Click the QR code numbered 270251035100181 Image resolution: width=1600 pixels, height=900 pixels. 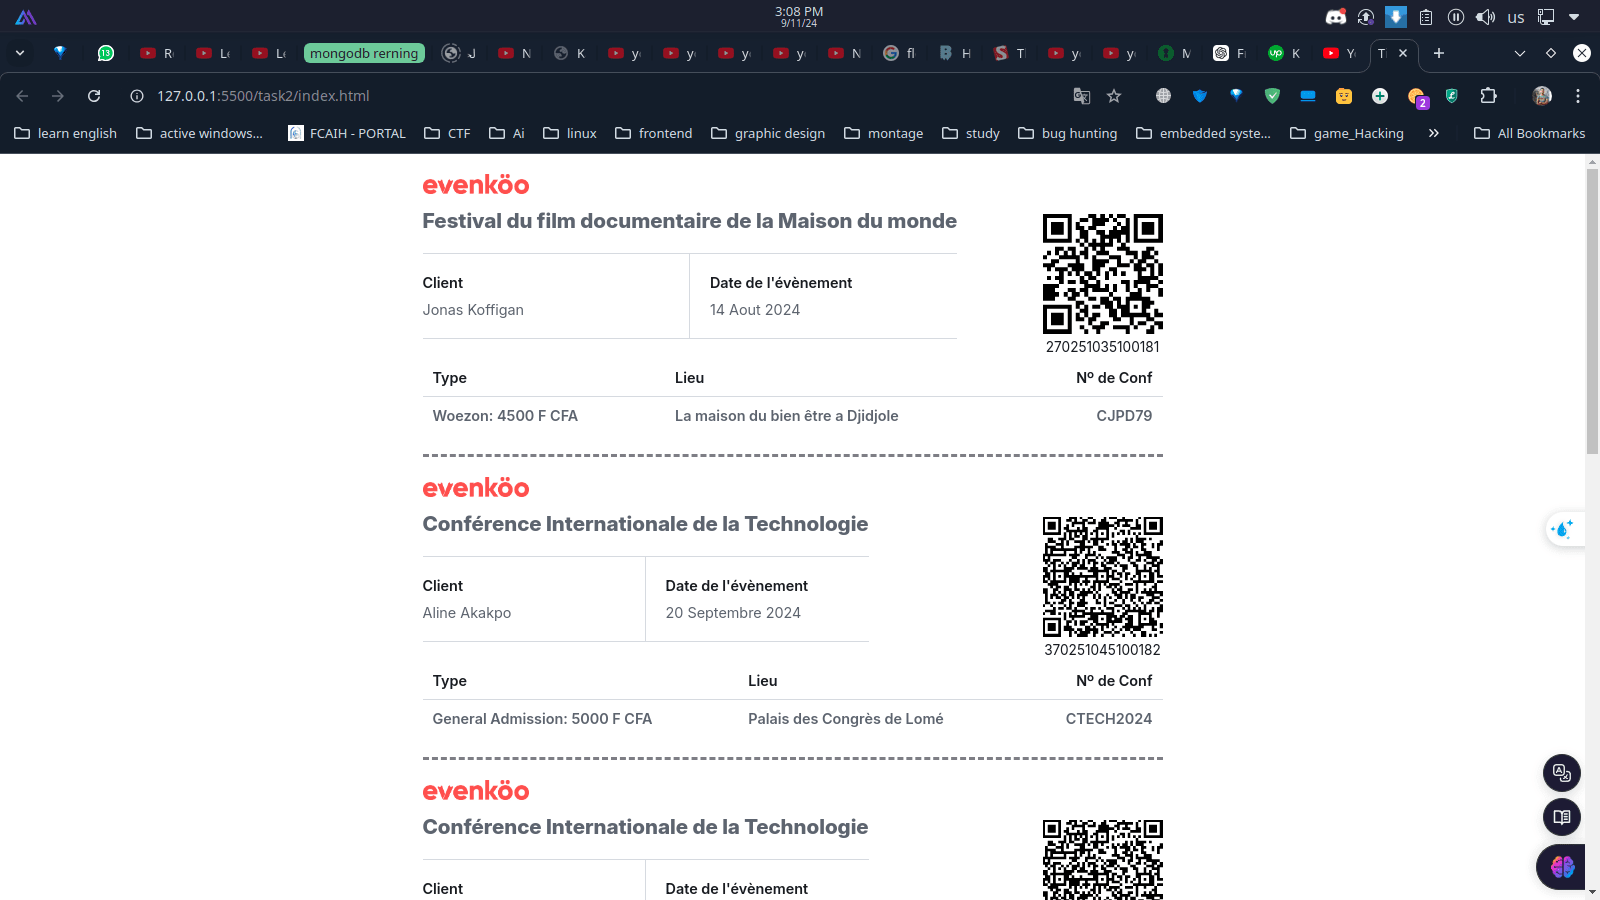coord(1103,274)
